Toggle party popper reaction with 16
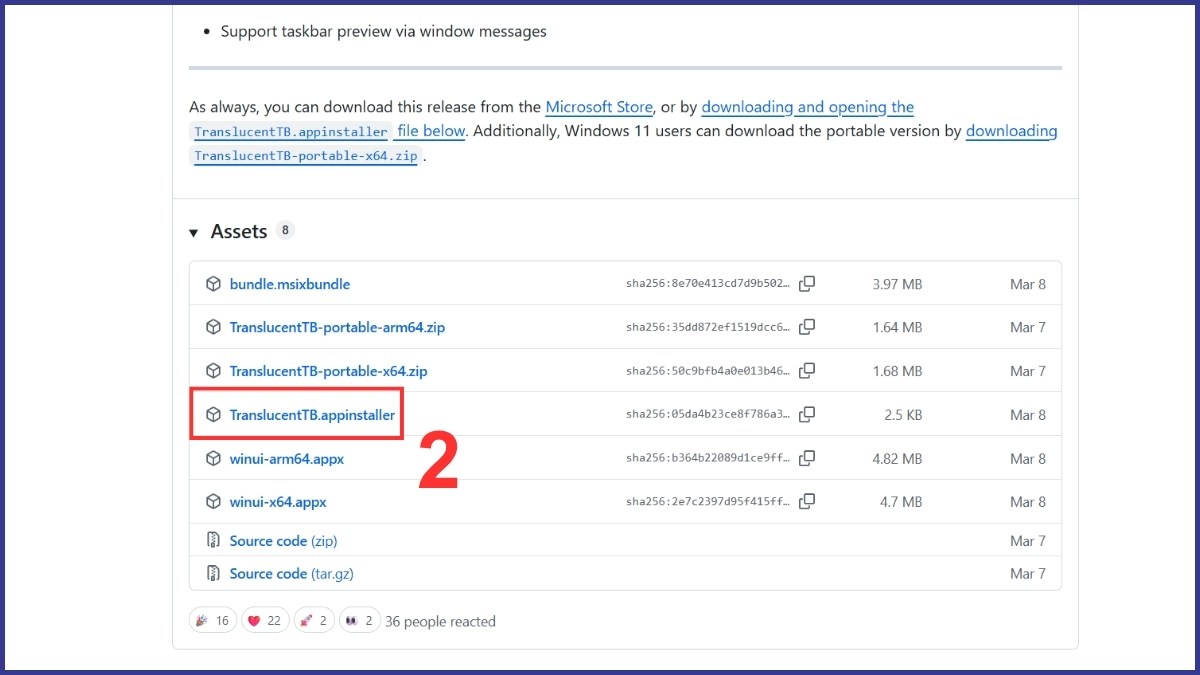Viewport: 1200px width, 675px height. point(212,621)
